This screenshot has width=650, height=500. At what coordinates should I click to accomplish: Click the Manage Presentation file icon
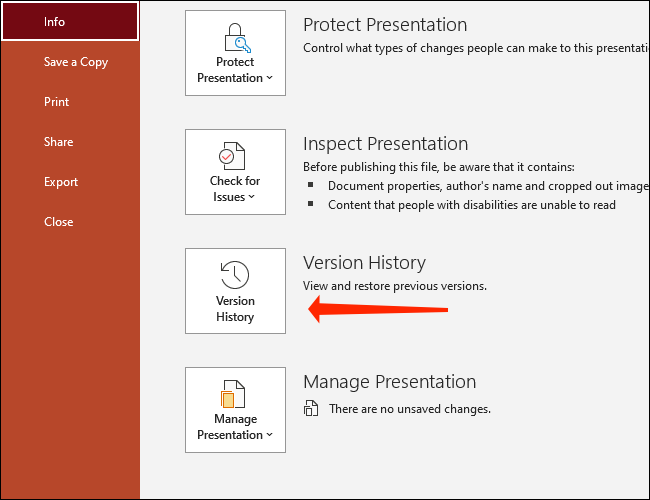[235, 393]
